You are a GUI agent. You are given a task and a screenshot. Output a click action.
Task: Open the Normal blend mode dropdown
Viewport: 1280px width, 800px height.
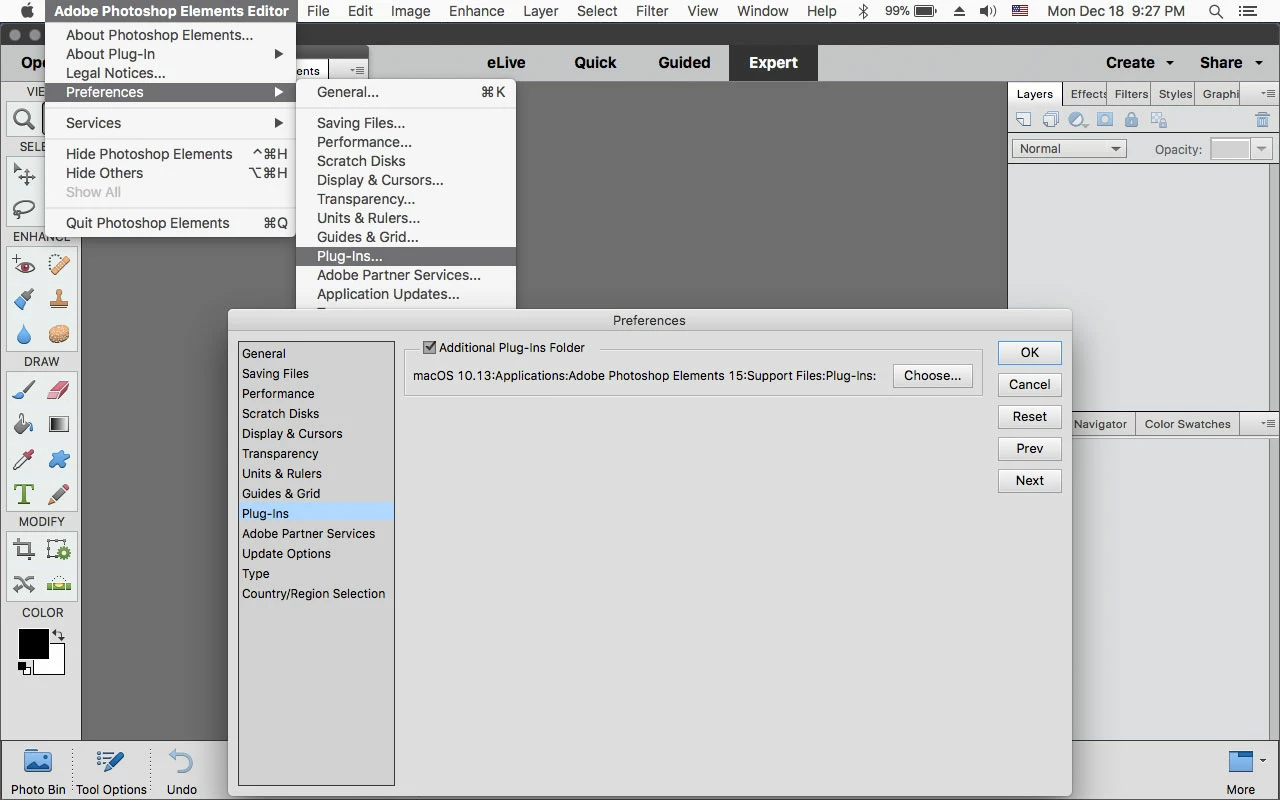click(x=1069, y=149)
